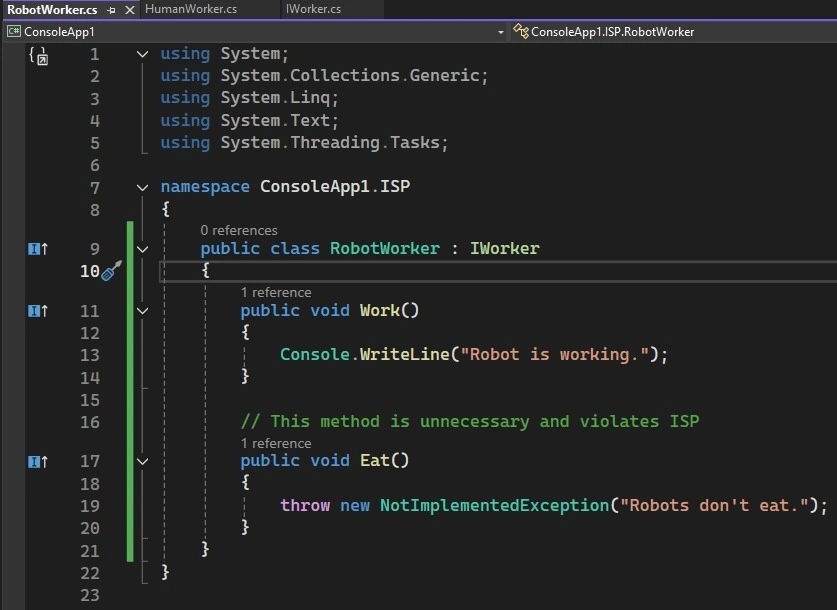Viewport: 837px width, 610px height.
Task: Click 'System.Collections.Generic' on line 2
Action: pos(350,76)
